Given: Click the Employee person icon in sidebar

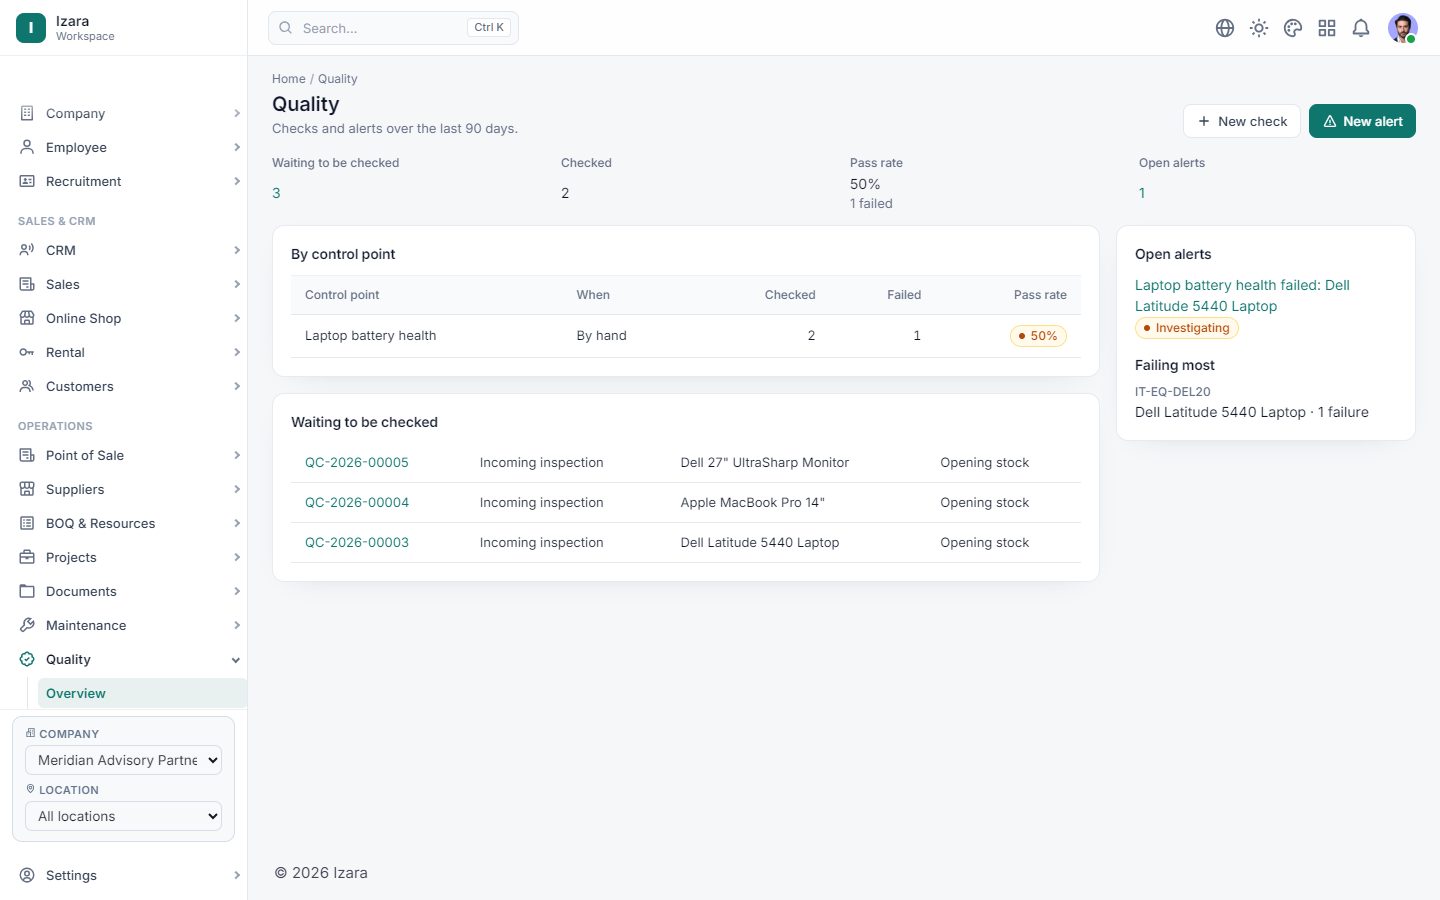Looking at the screenshot, I should pyautogui.click(x=27, y=147).
